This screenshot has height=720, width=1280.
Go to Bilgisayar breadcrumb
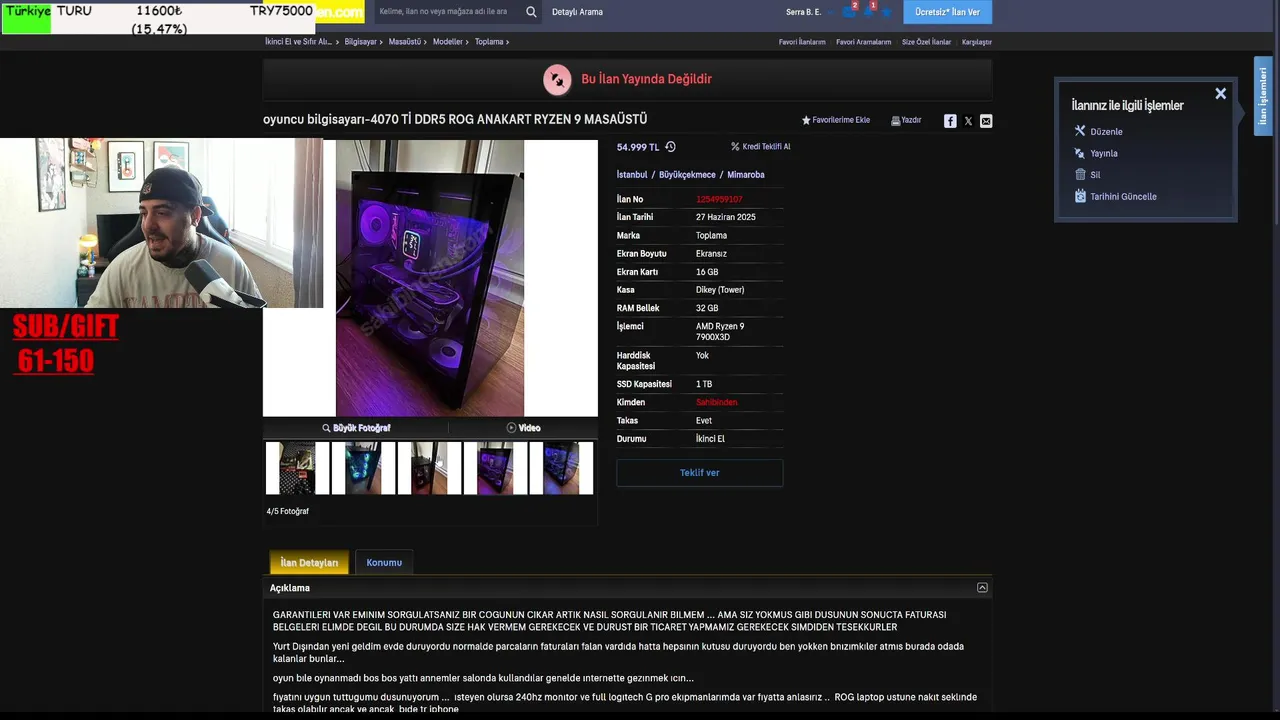click(x=361, y=42)
